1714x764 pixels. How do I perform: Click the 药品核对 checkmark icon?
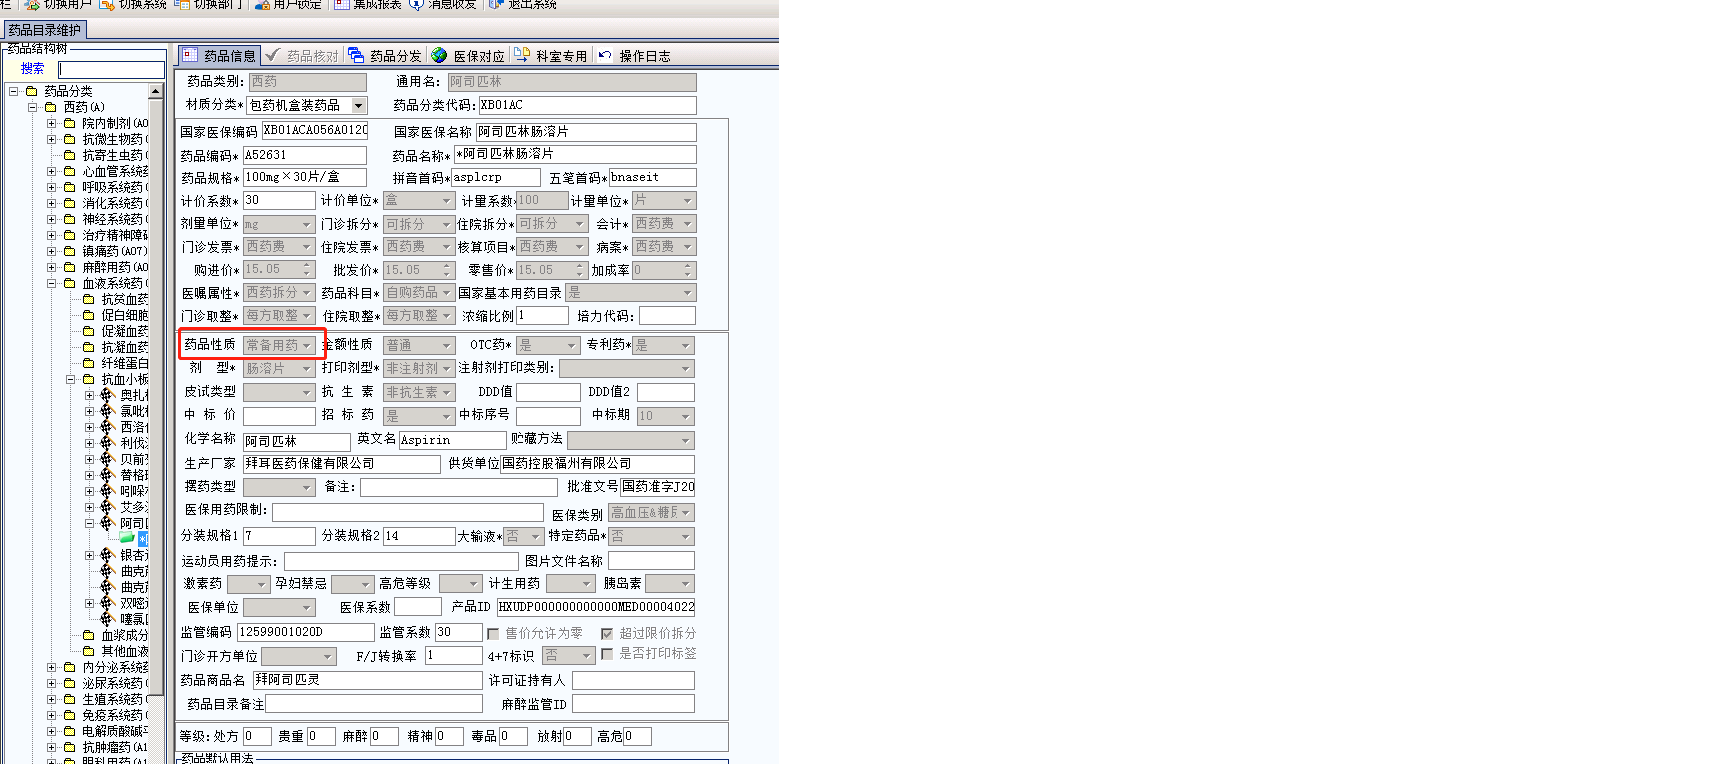click(x=273, y=55)
